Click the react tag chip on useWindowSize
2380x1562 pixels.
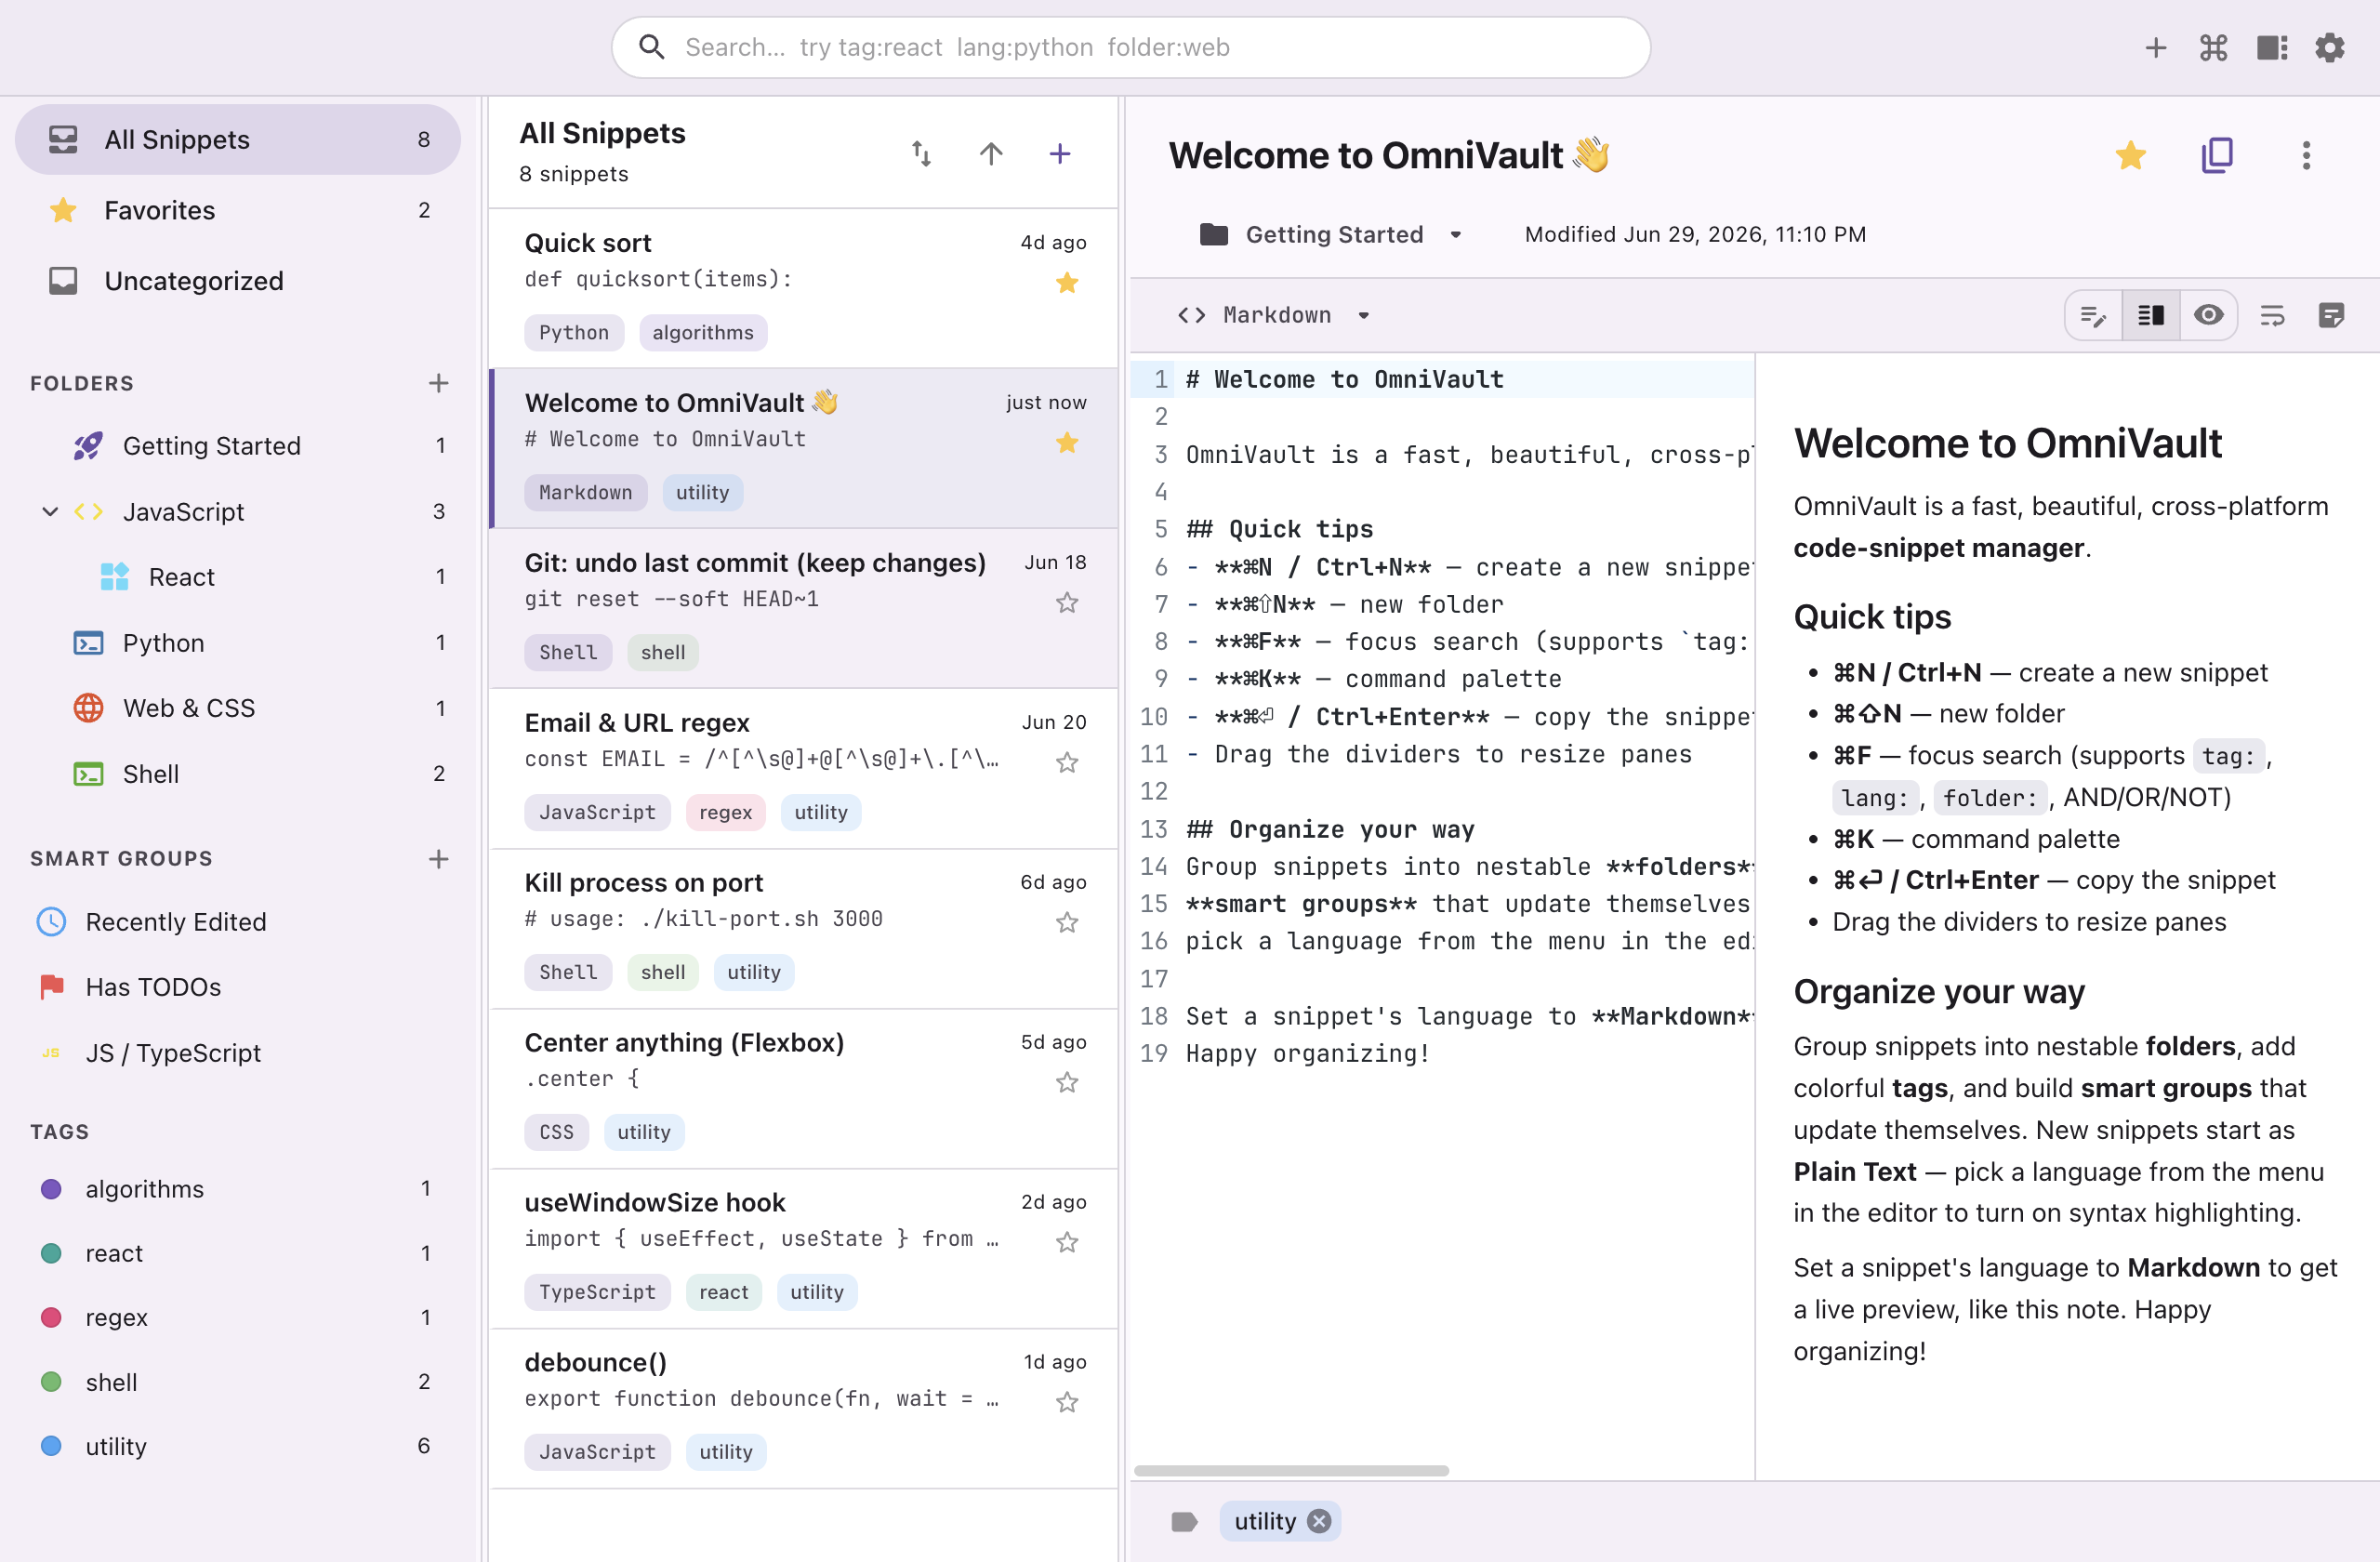click(723, 1292)
